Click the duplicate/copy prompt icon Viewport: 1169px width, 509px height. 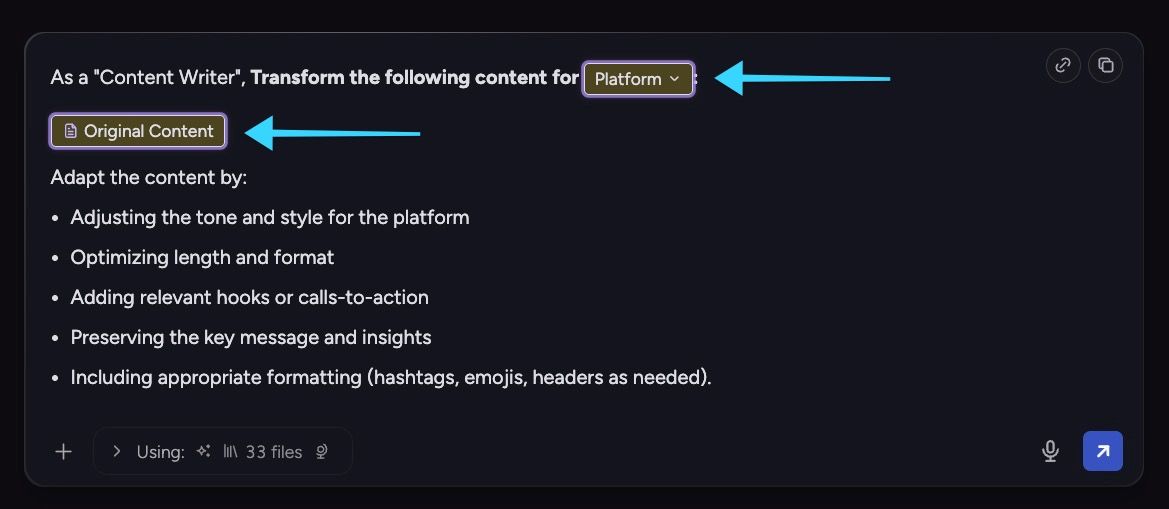(x=1106, y=65)
